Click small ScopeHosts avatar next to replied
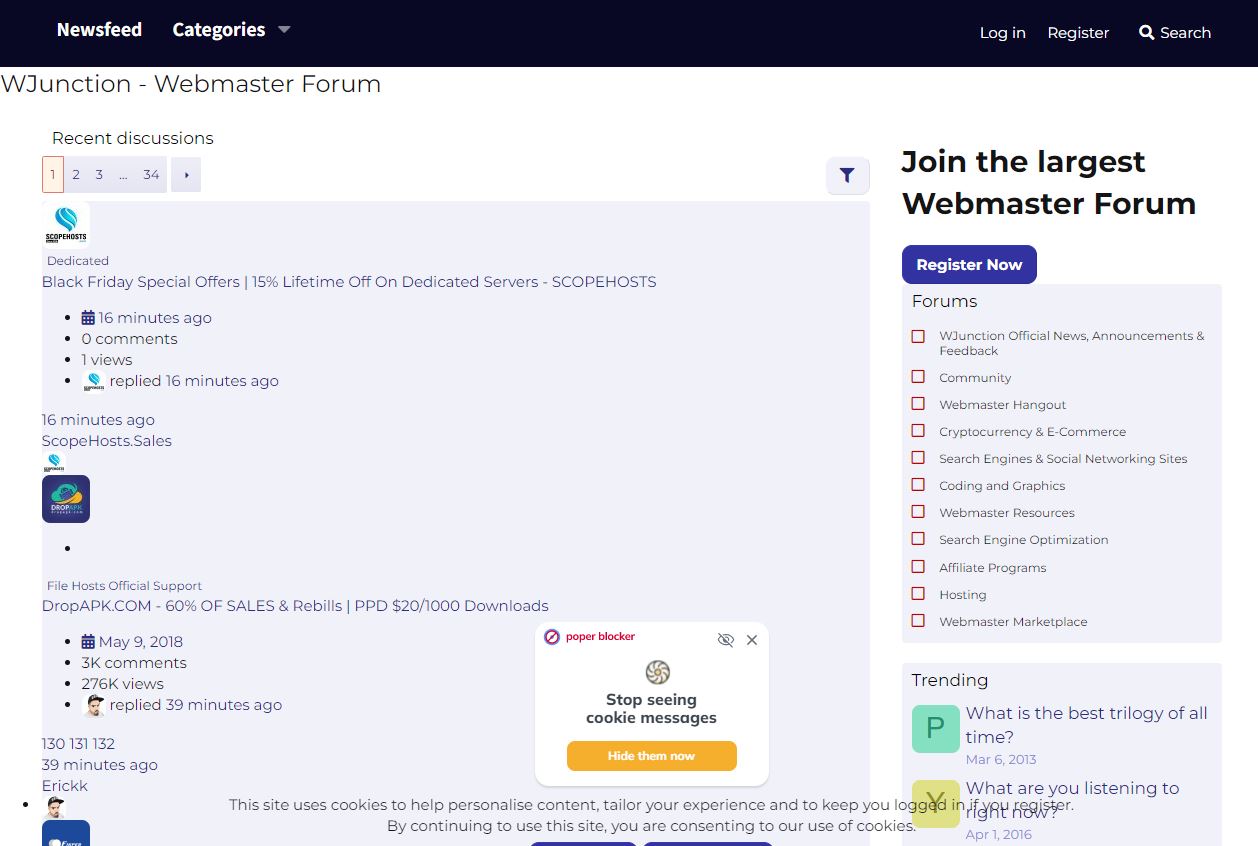Screen dimensions: 1258x846 (94, 382)
